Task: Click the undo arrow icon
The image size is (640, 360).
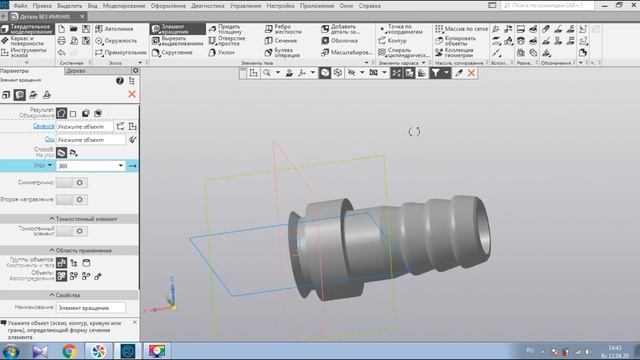Action: (62, 53)
